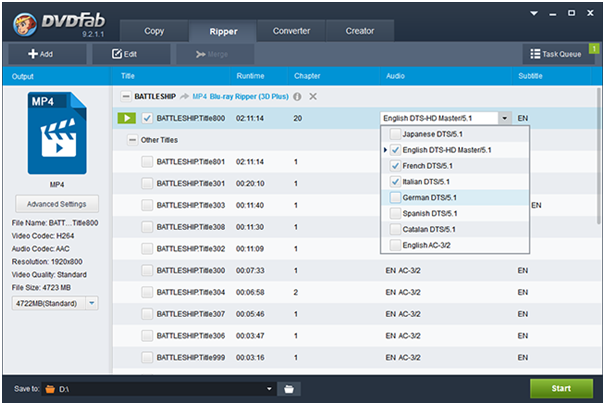Collapse the Other Titles group
This screenshot has width=605, height=405.
click(133, 140)
